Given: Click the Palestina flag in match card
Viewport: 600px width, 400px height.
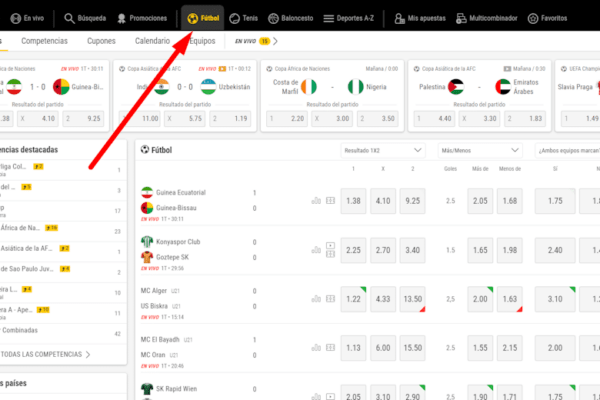Looking at the screenshot, I should coord(456,87).
